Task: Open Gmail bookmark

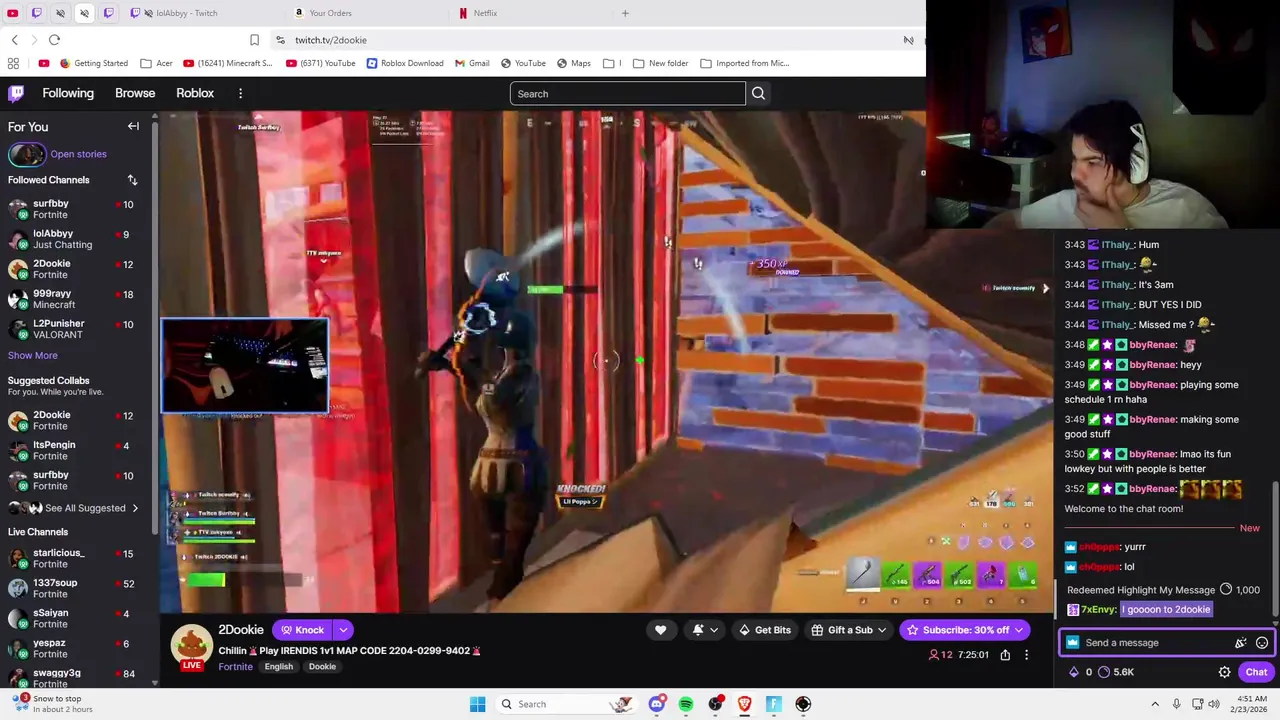Action: (x=472, y=63)
